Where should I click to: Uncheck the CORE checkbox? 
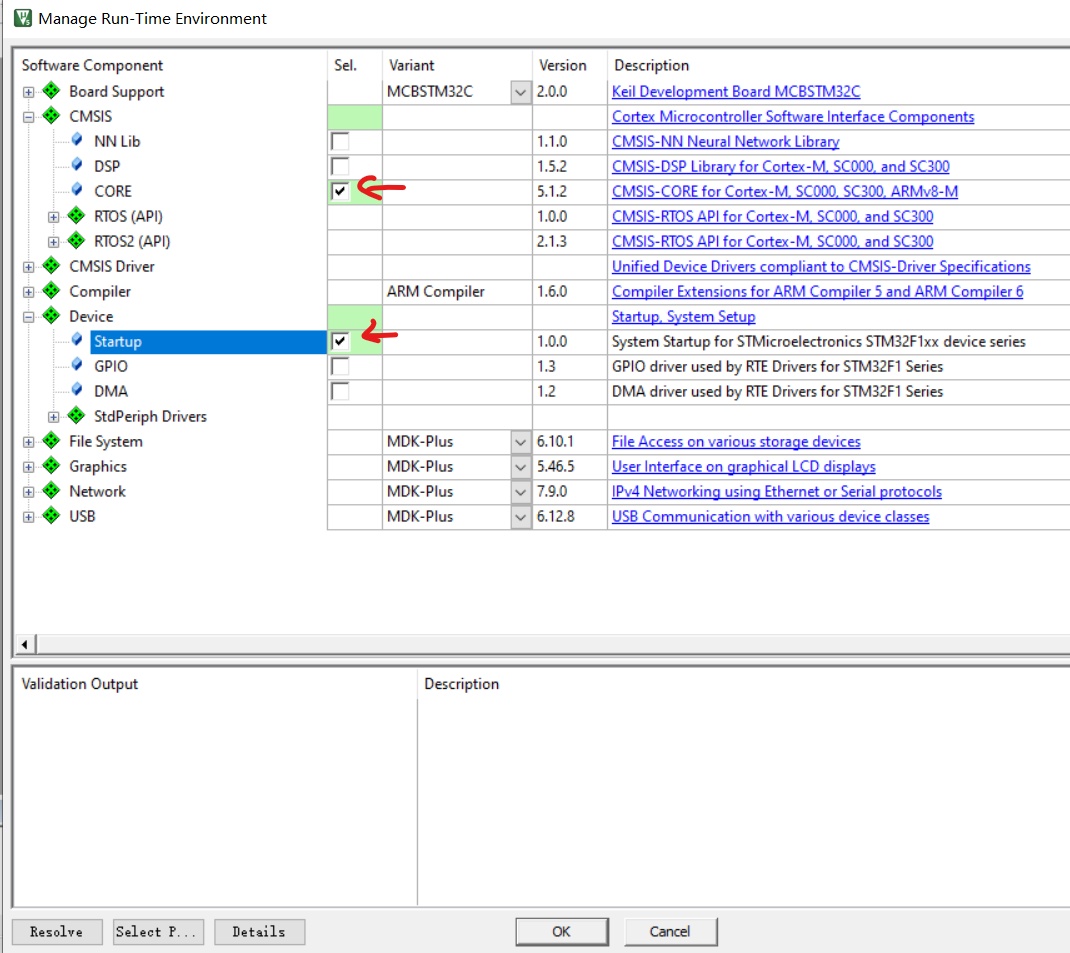point(340,191)
